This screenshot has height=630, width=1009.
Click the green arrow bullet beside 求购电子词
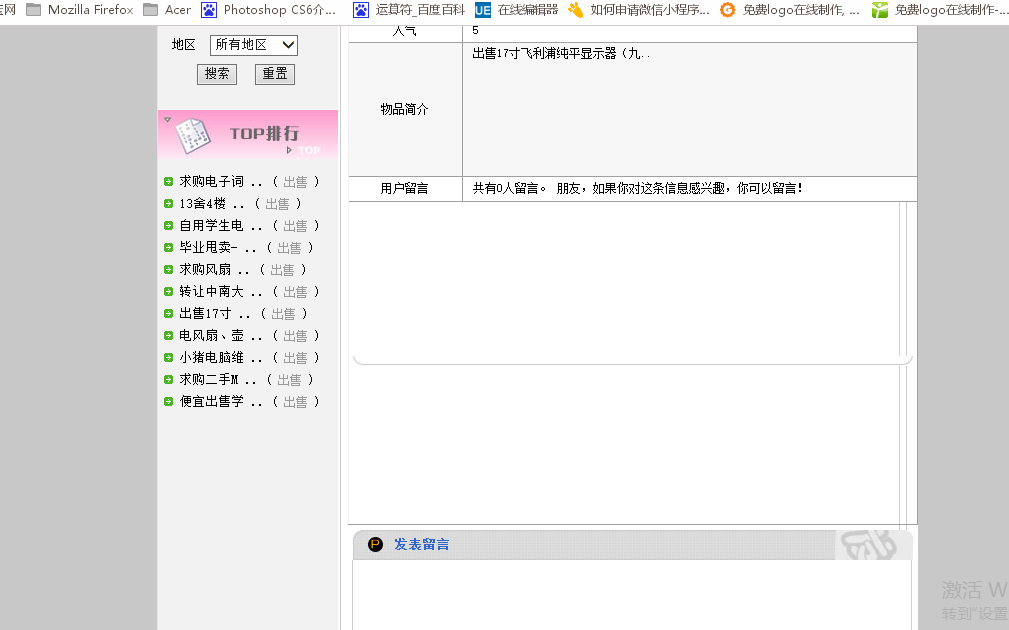168,182
